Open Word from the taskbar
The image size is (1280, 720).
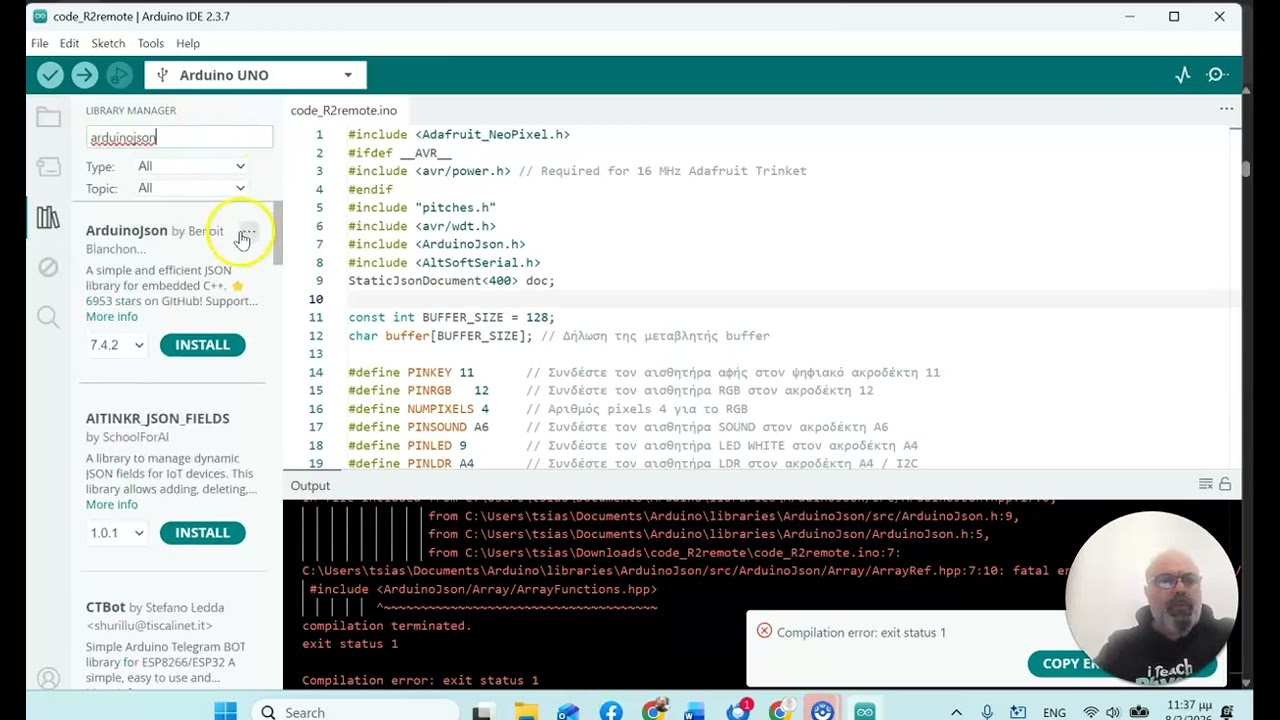pyautogui.click(x=694, y=712)
